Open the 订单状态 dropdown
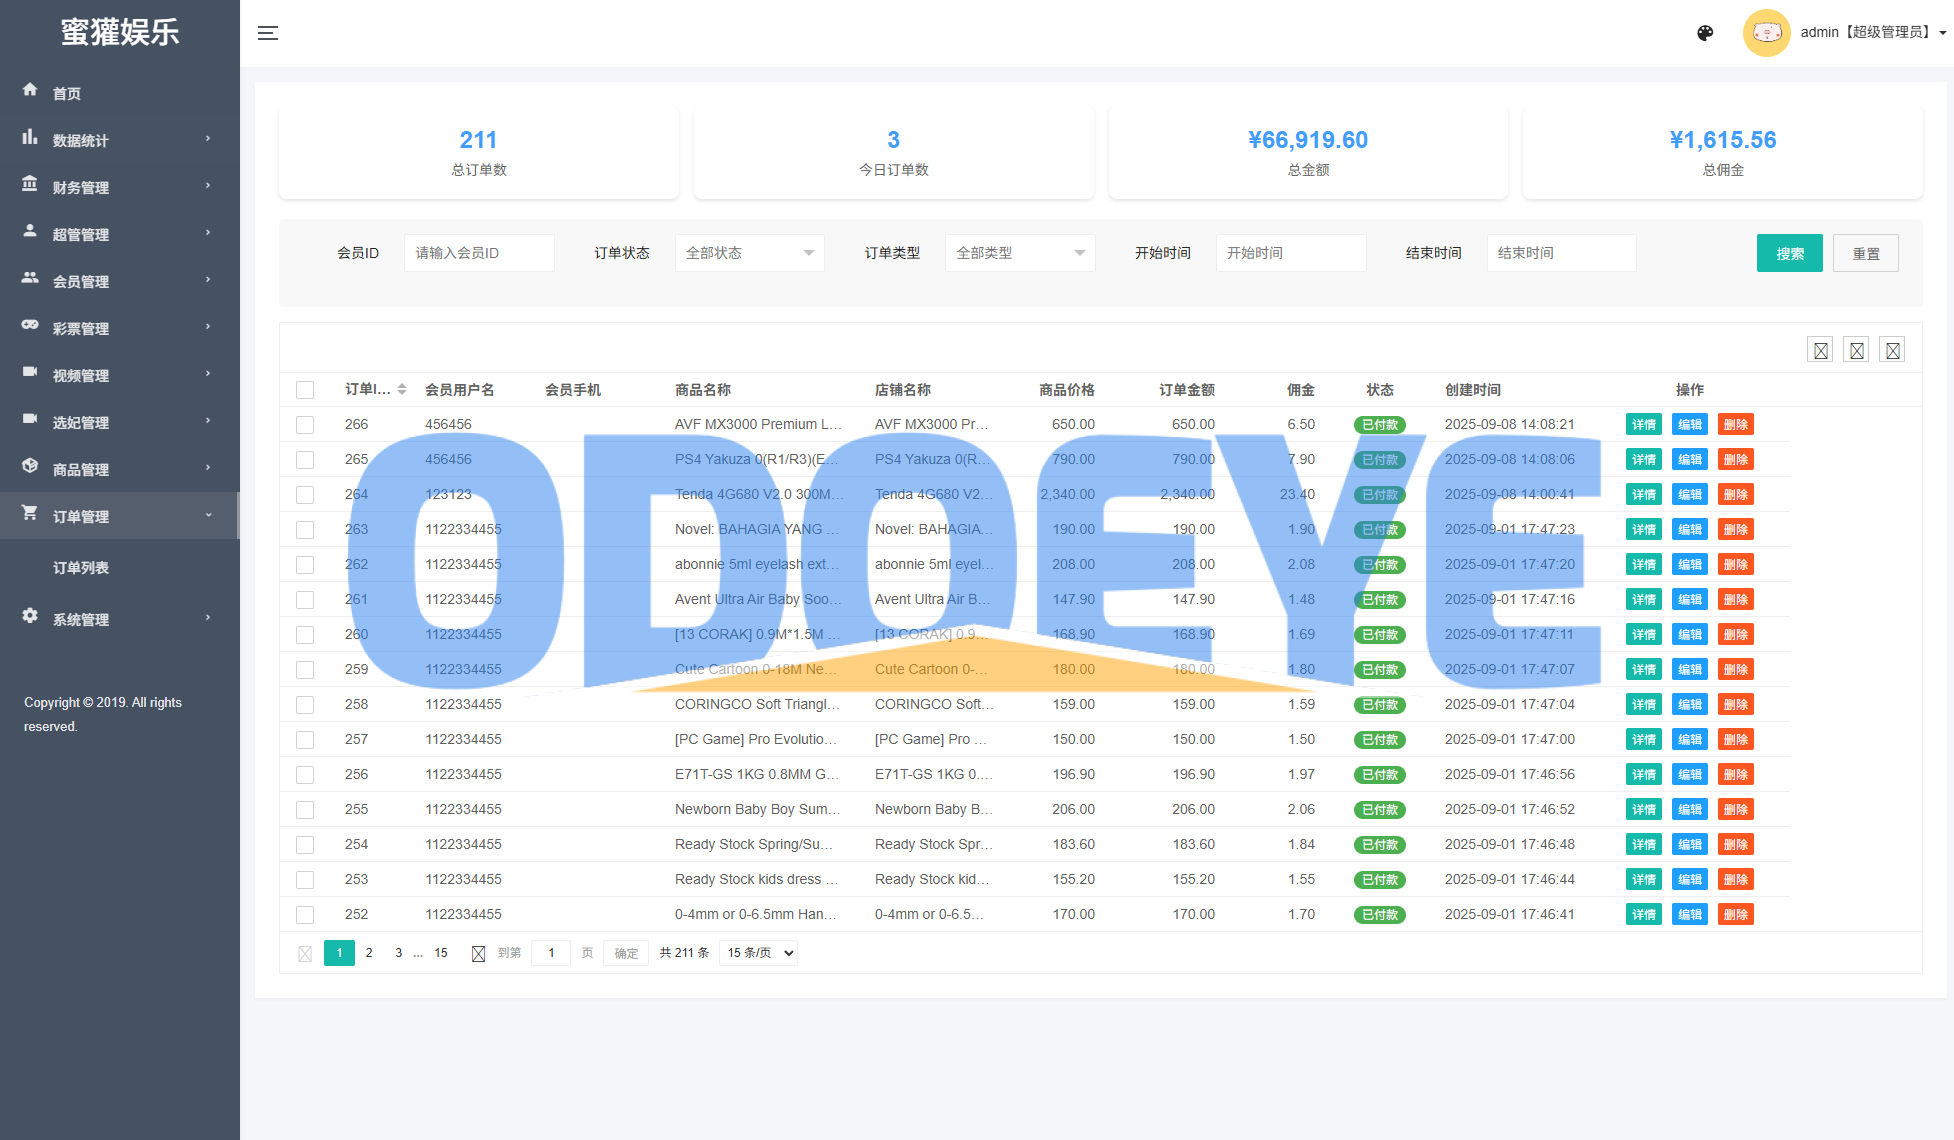 pyautogui.click(x=749, y=253)
